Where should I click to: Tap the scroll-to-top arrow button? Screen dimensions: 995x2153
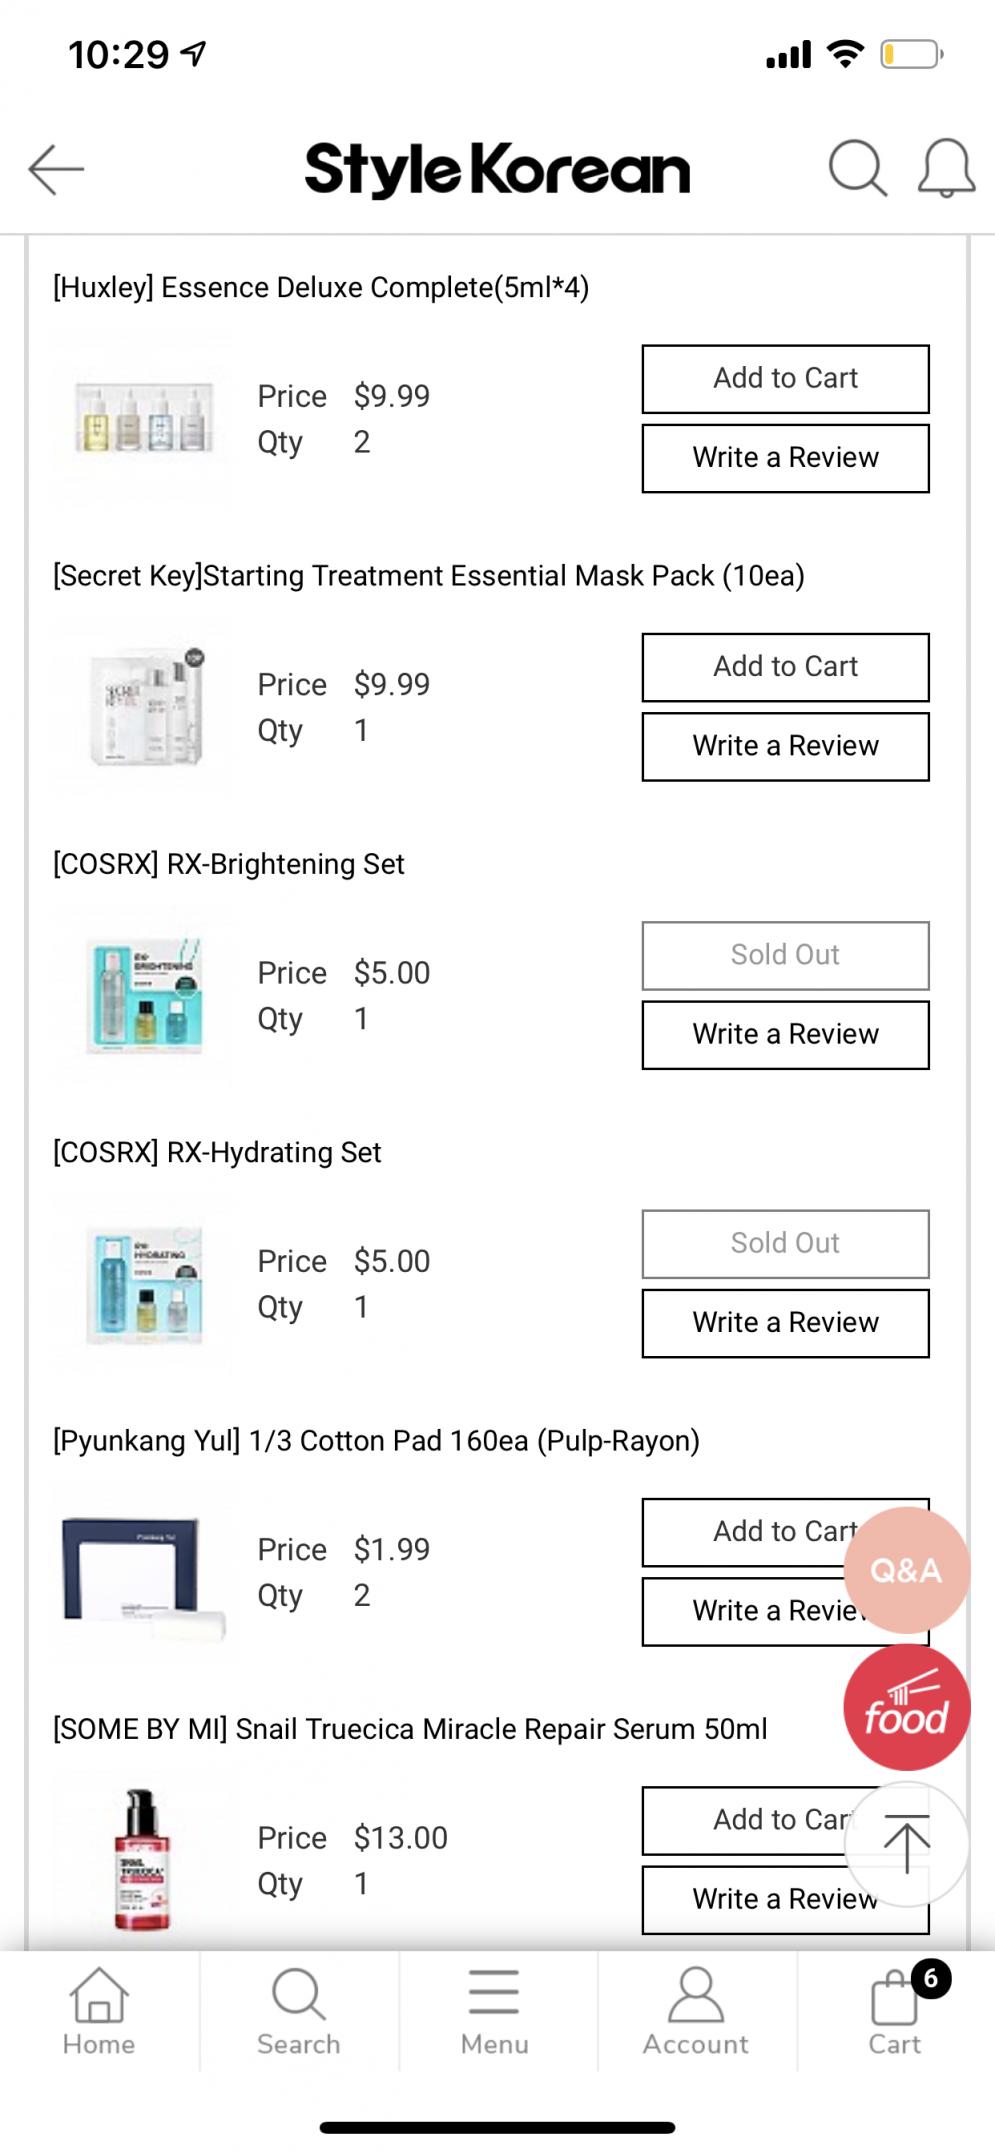tap(906, 1845)
